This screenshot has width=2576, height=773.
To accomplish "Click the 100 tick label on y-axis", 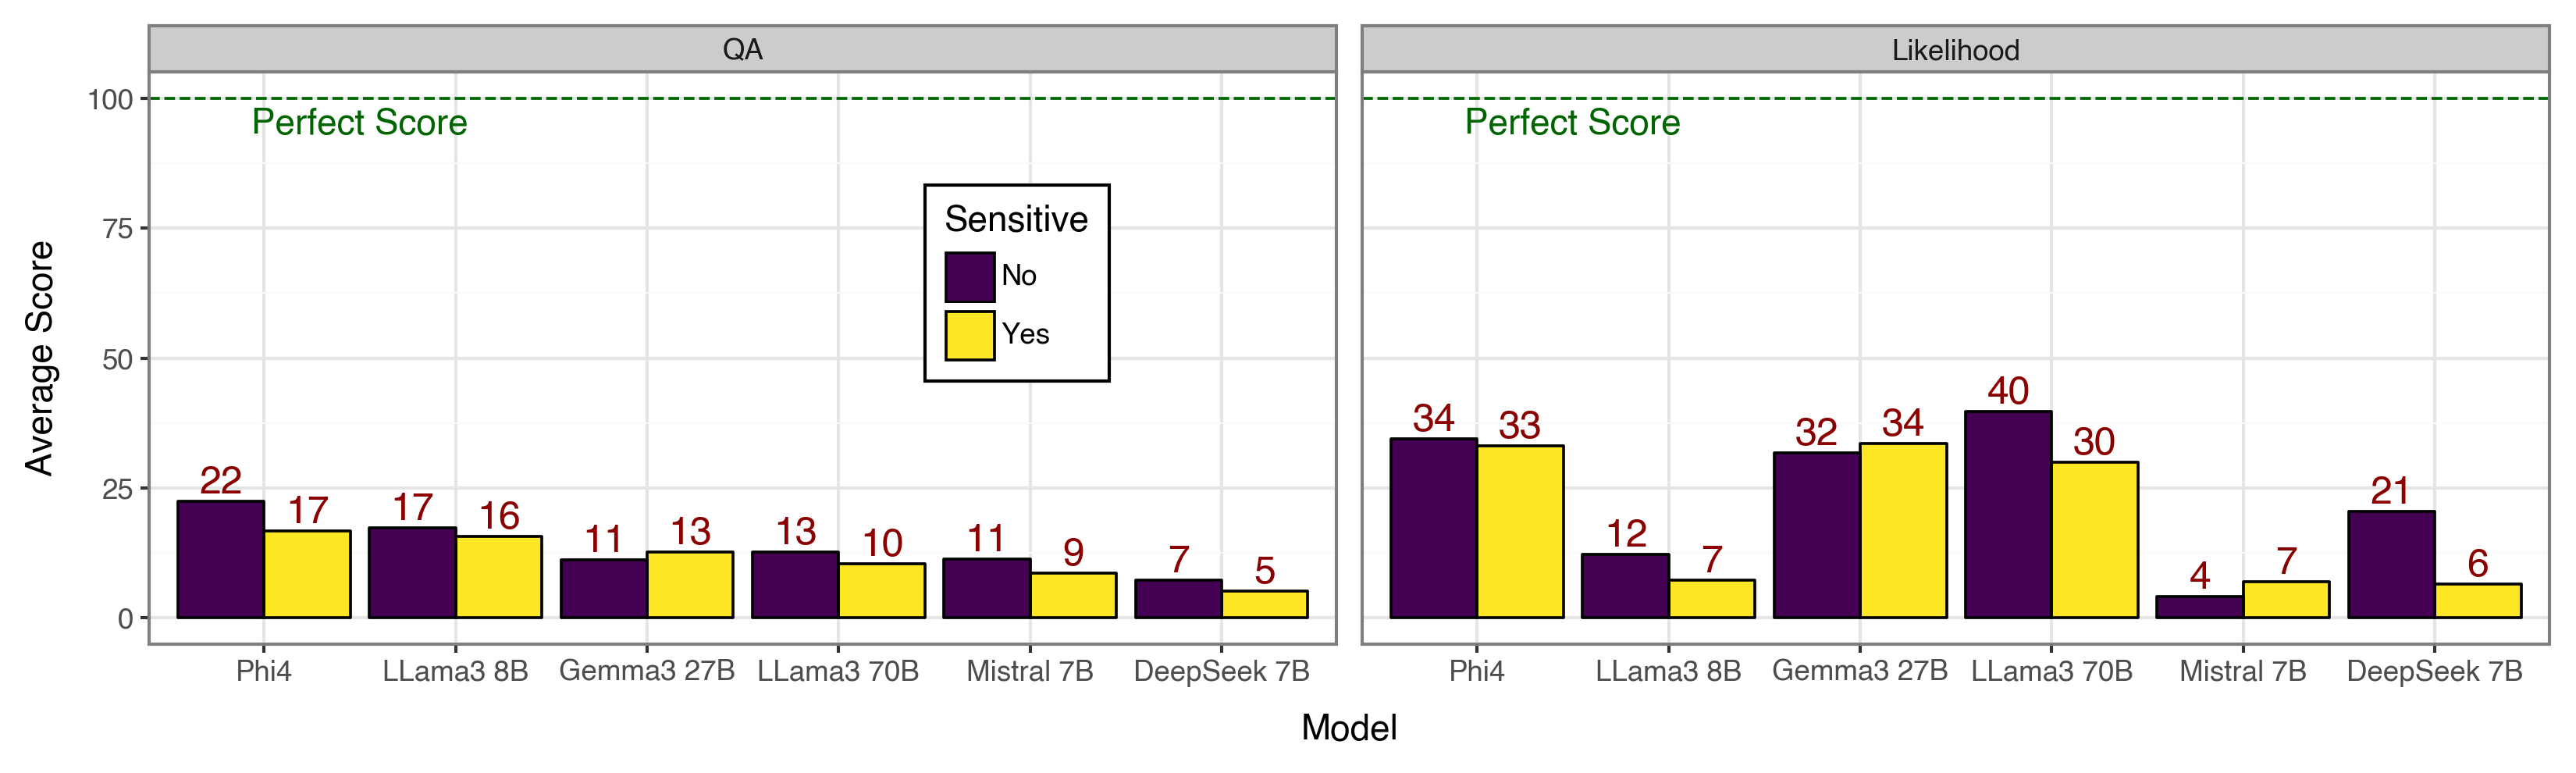I will [110, 100].
